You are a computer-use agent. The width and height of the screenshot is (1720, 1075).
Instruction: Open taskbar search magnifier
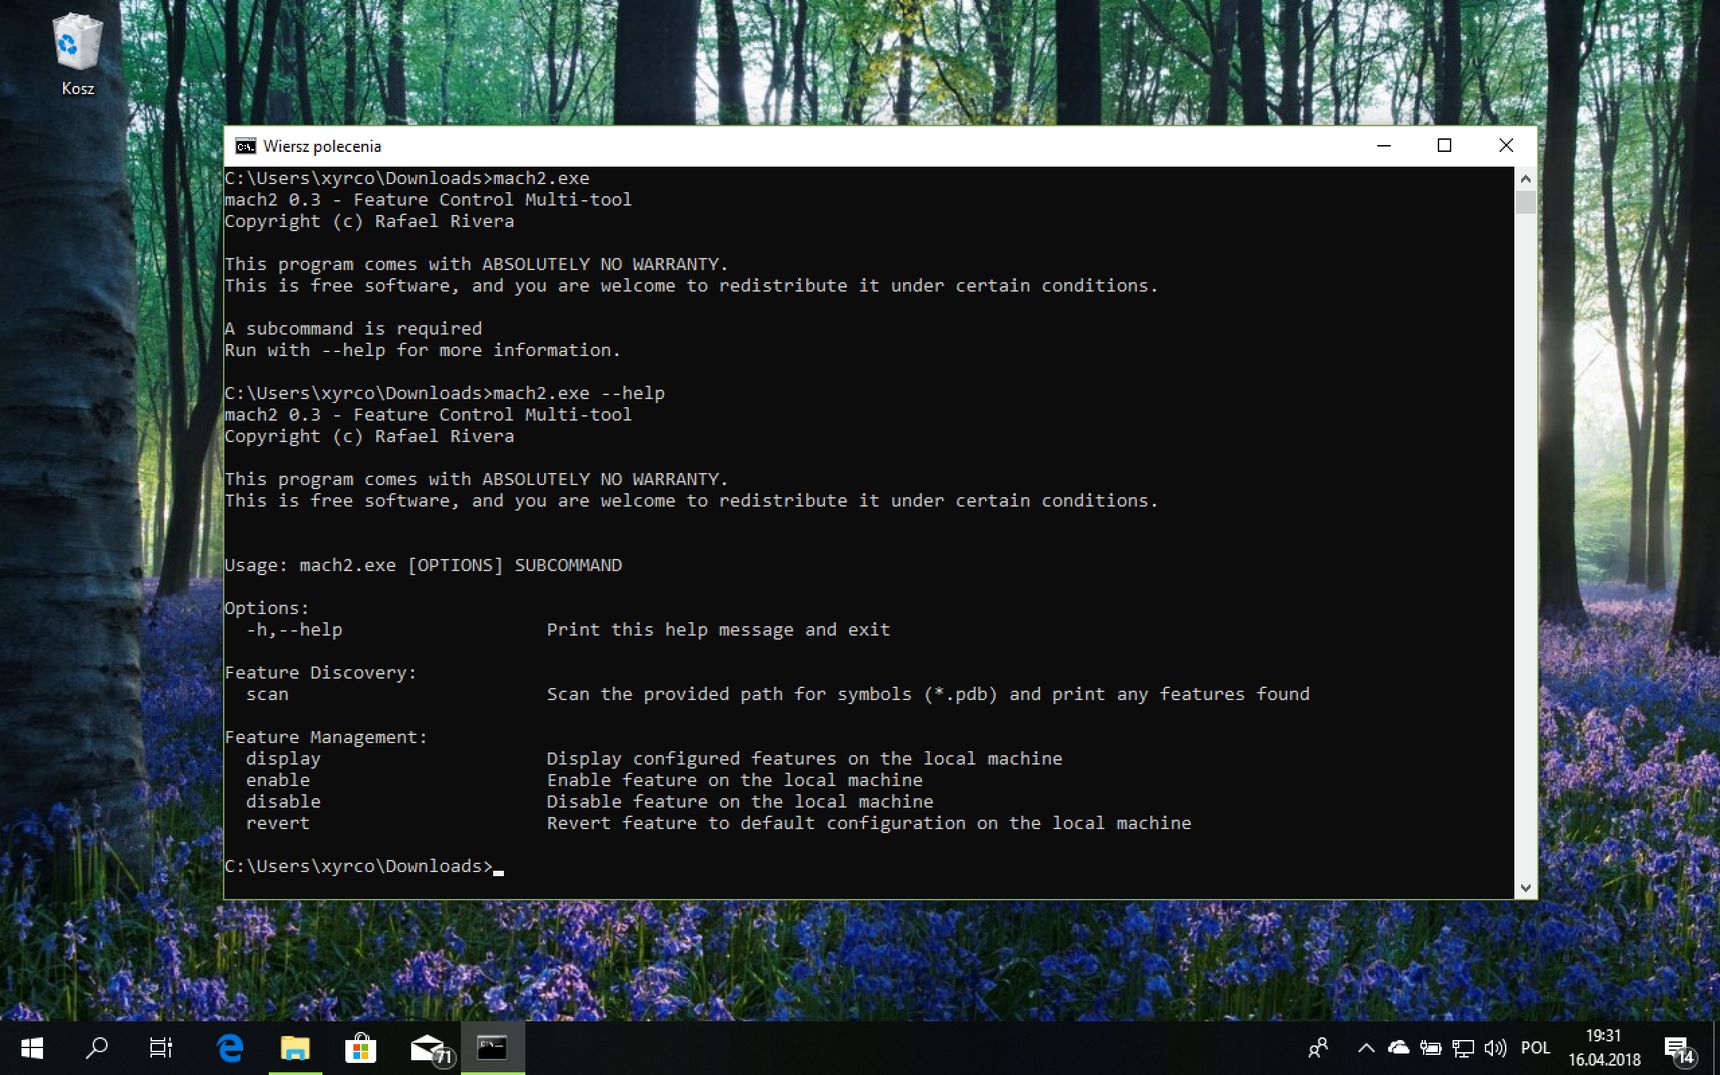97,1048
